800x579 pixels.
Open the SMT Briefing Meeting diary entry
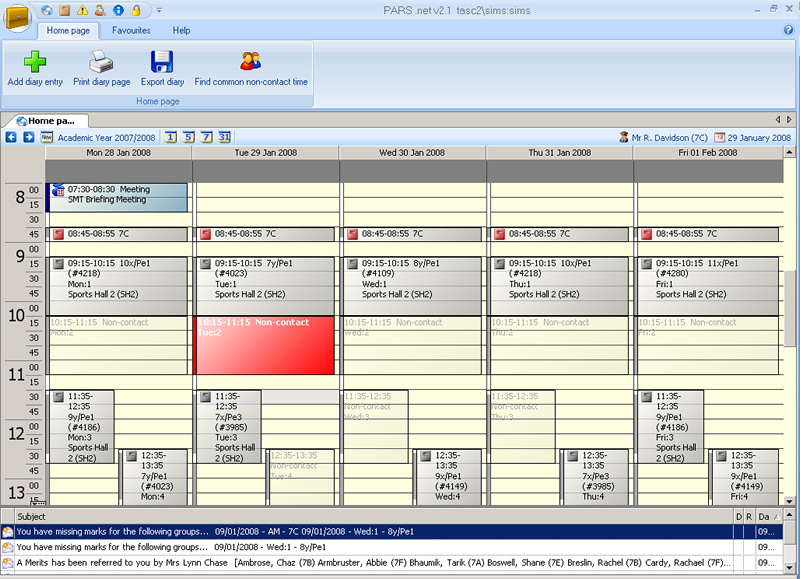point(118,196)
